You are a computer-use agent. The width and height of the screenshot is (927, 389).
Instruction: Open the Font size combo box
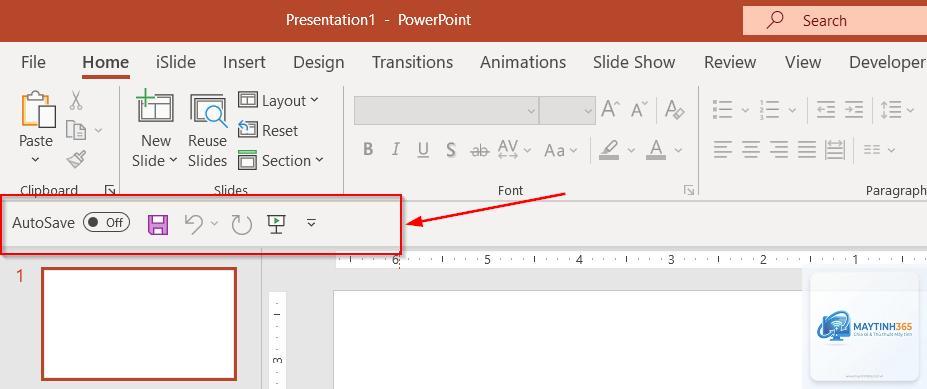[567, 111]
